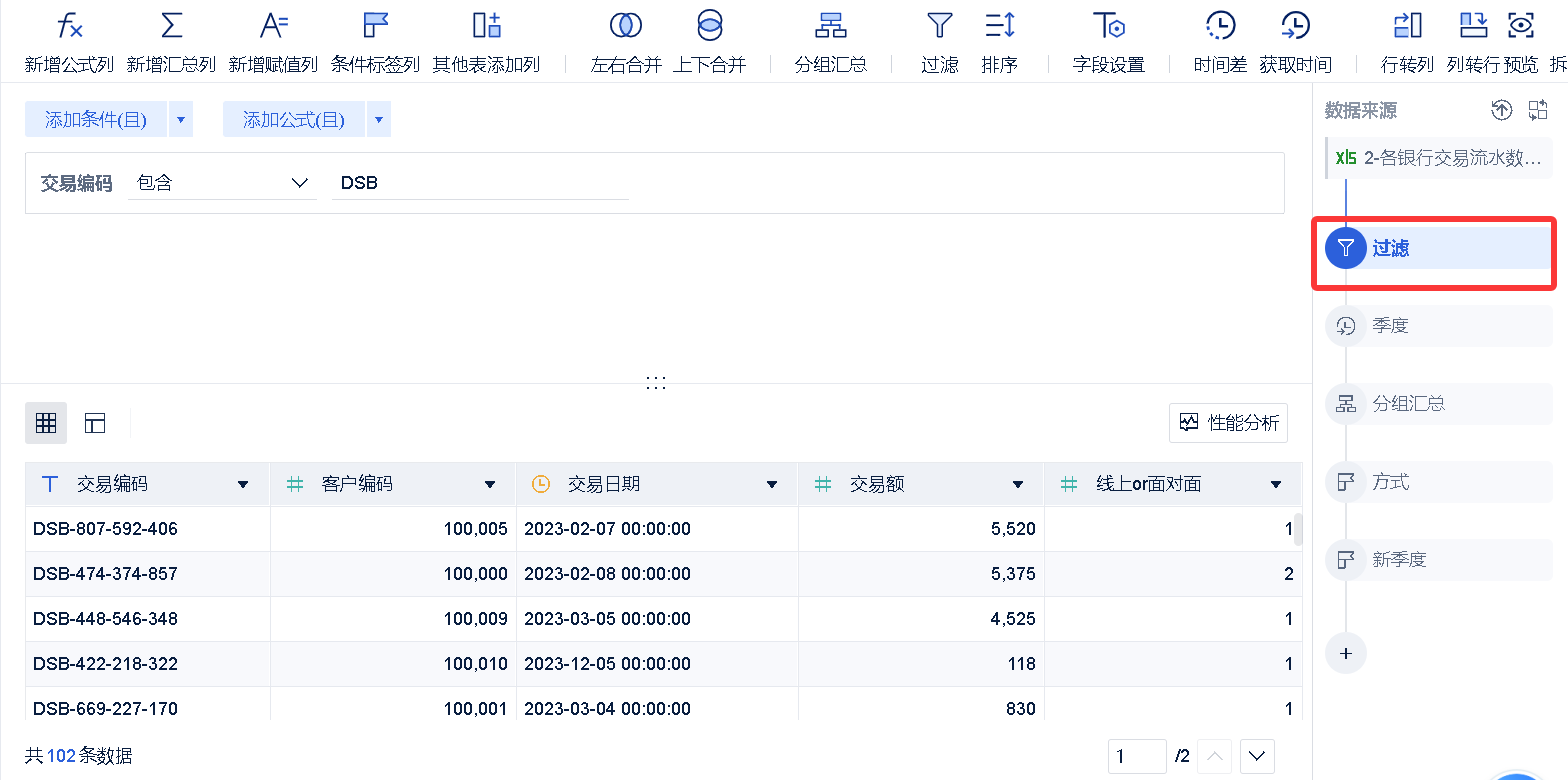Click upload icon beside 数据来源
The height and width of the screenshot is (780, 1568).
tap(1501, 111)
